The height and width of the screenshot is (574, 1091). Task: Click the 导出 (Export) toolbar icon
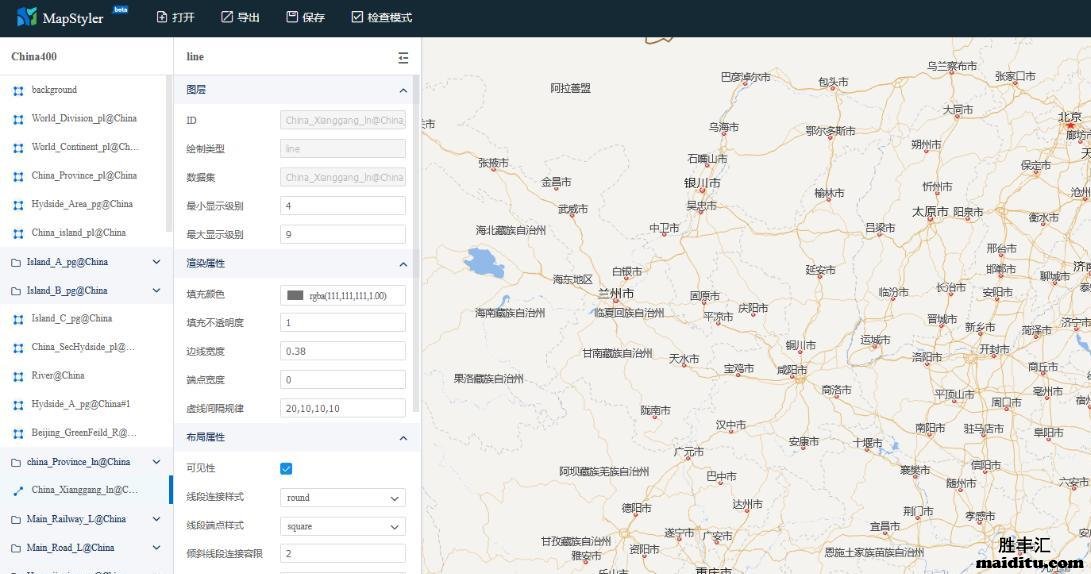(x=227, y=17)
